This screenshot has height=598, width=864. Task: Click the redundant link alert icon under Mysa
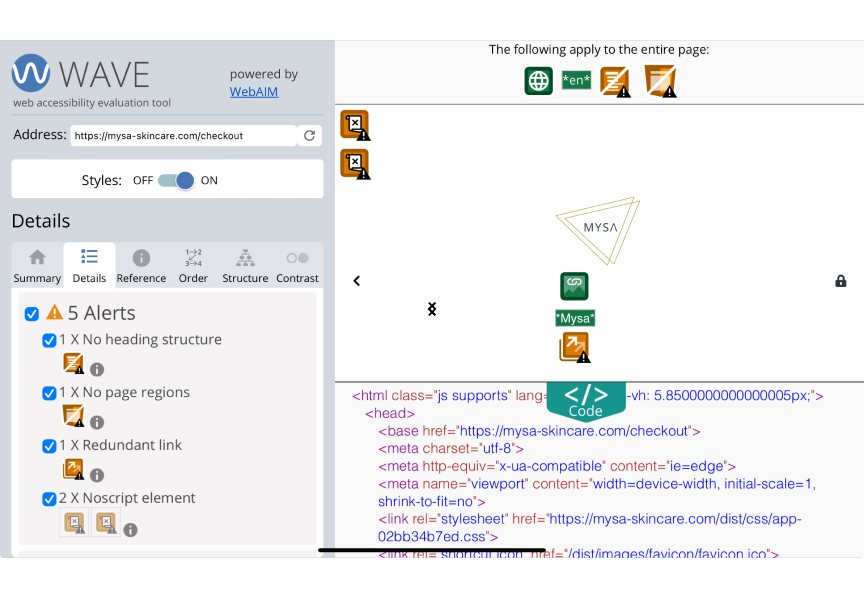click(x=574, y=347)
